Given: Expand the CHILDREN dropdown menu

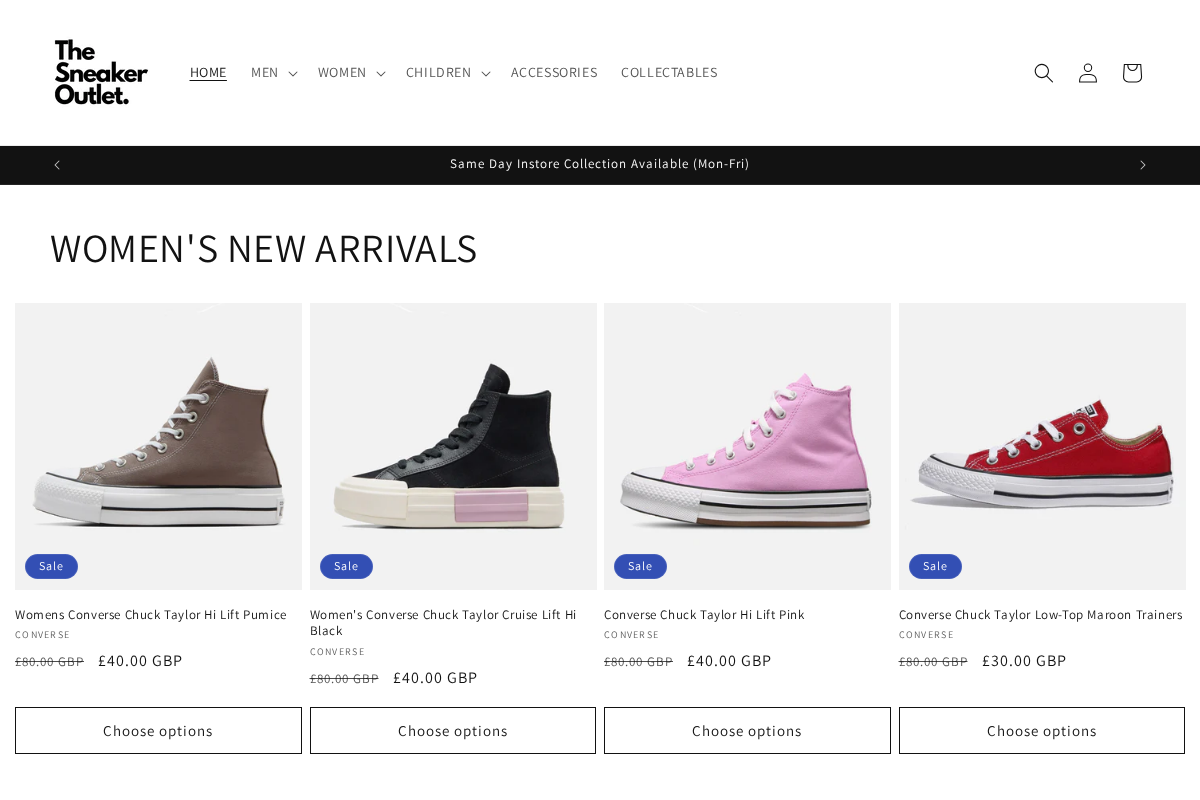Looking at the screenshot, I should coord(446,72).
